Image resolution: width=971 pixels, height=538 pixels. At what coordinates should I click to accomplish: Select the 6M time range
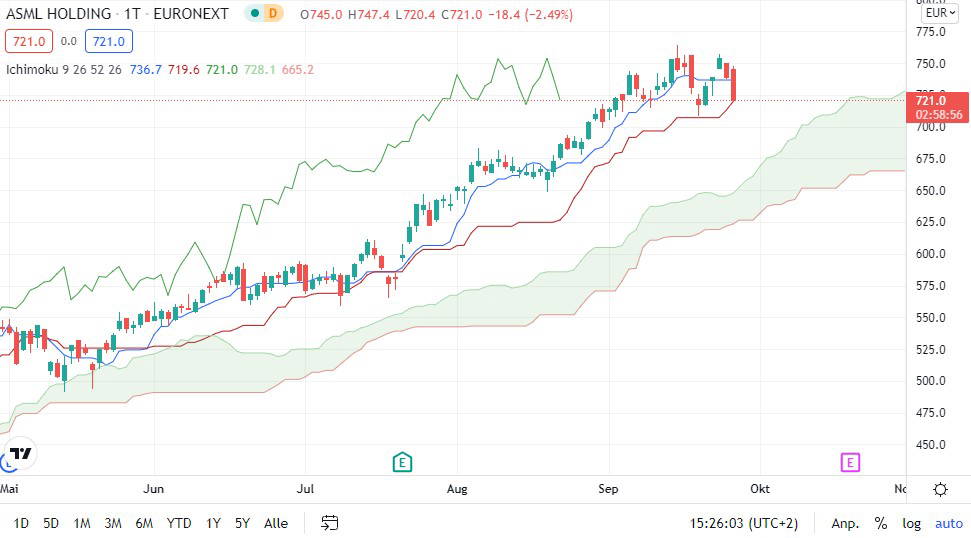144,523
